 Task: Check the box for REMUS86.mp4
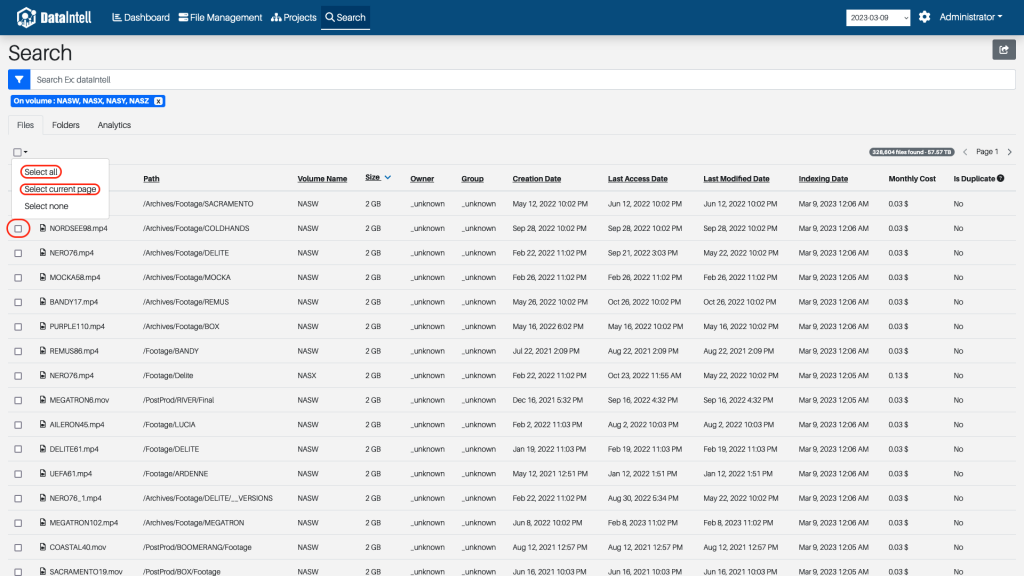coord(18,351)
